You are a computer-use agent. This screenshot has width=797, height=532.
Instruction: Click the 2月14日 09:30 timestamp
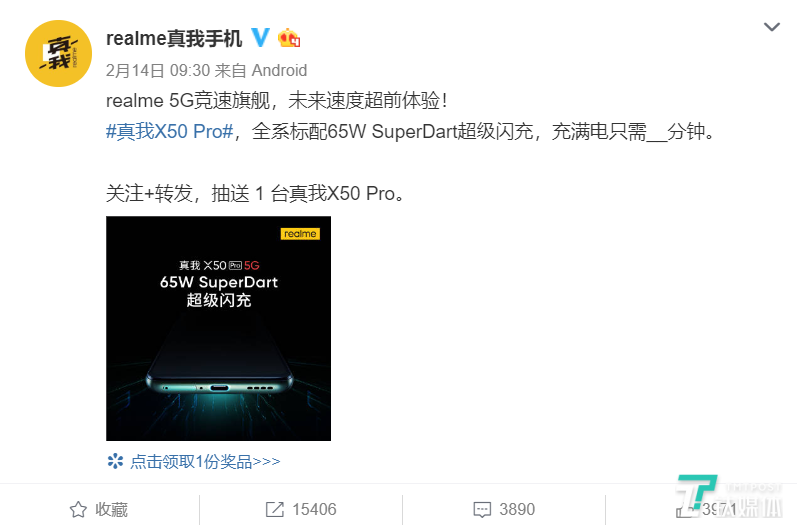pyautogui.click(x=156, y=70)
